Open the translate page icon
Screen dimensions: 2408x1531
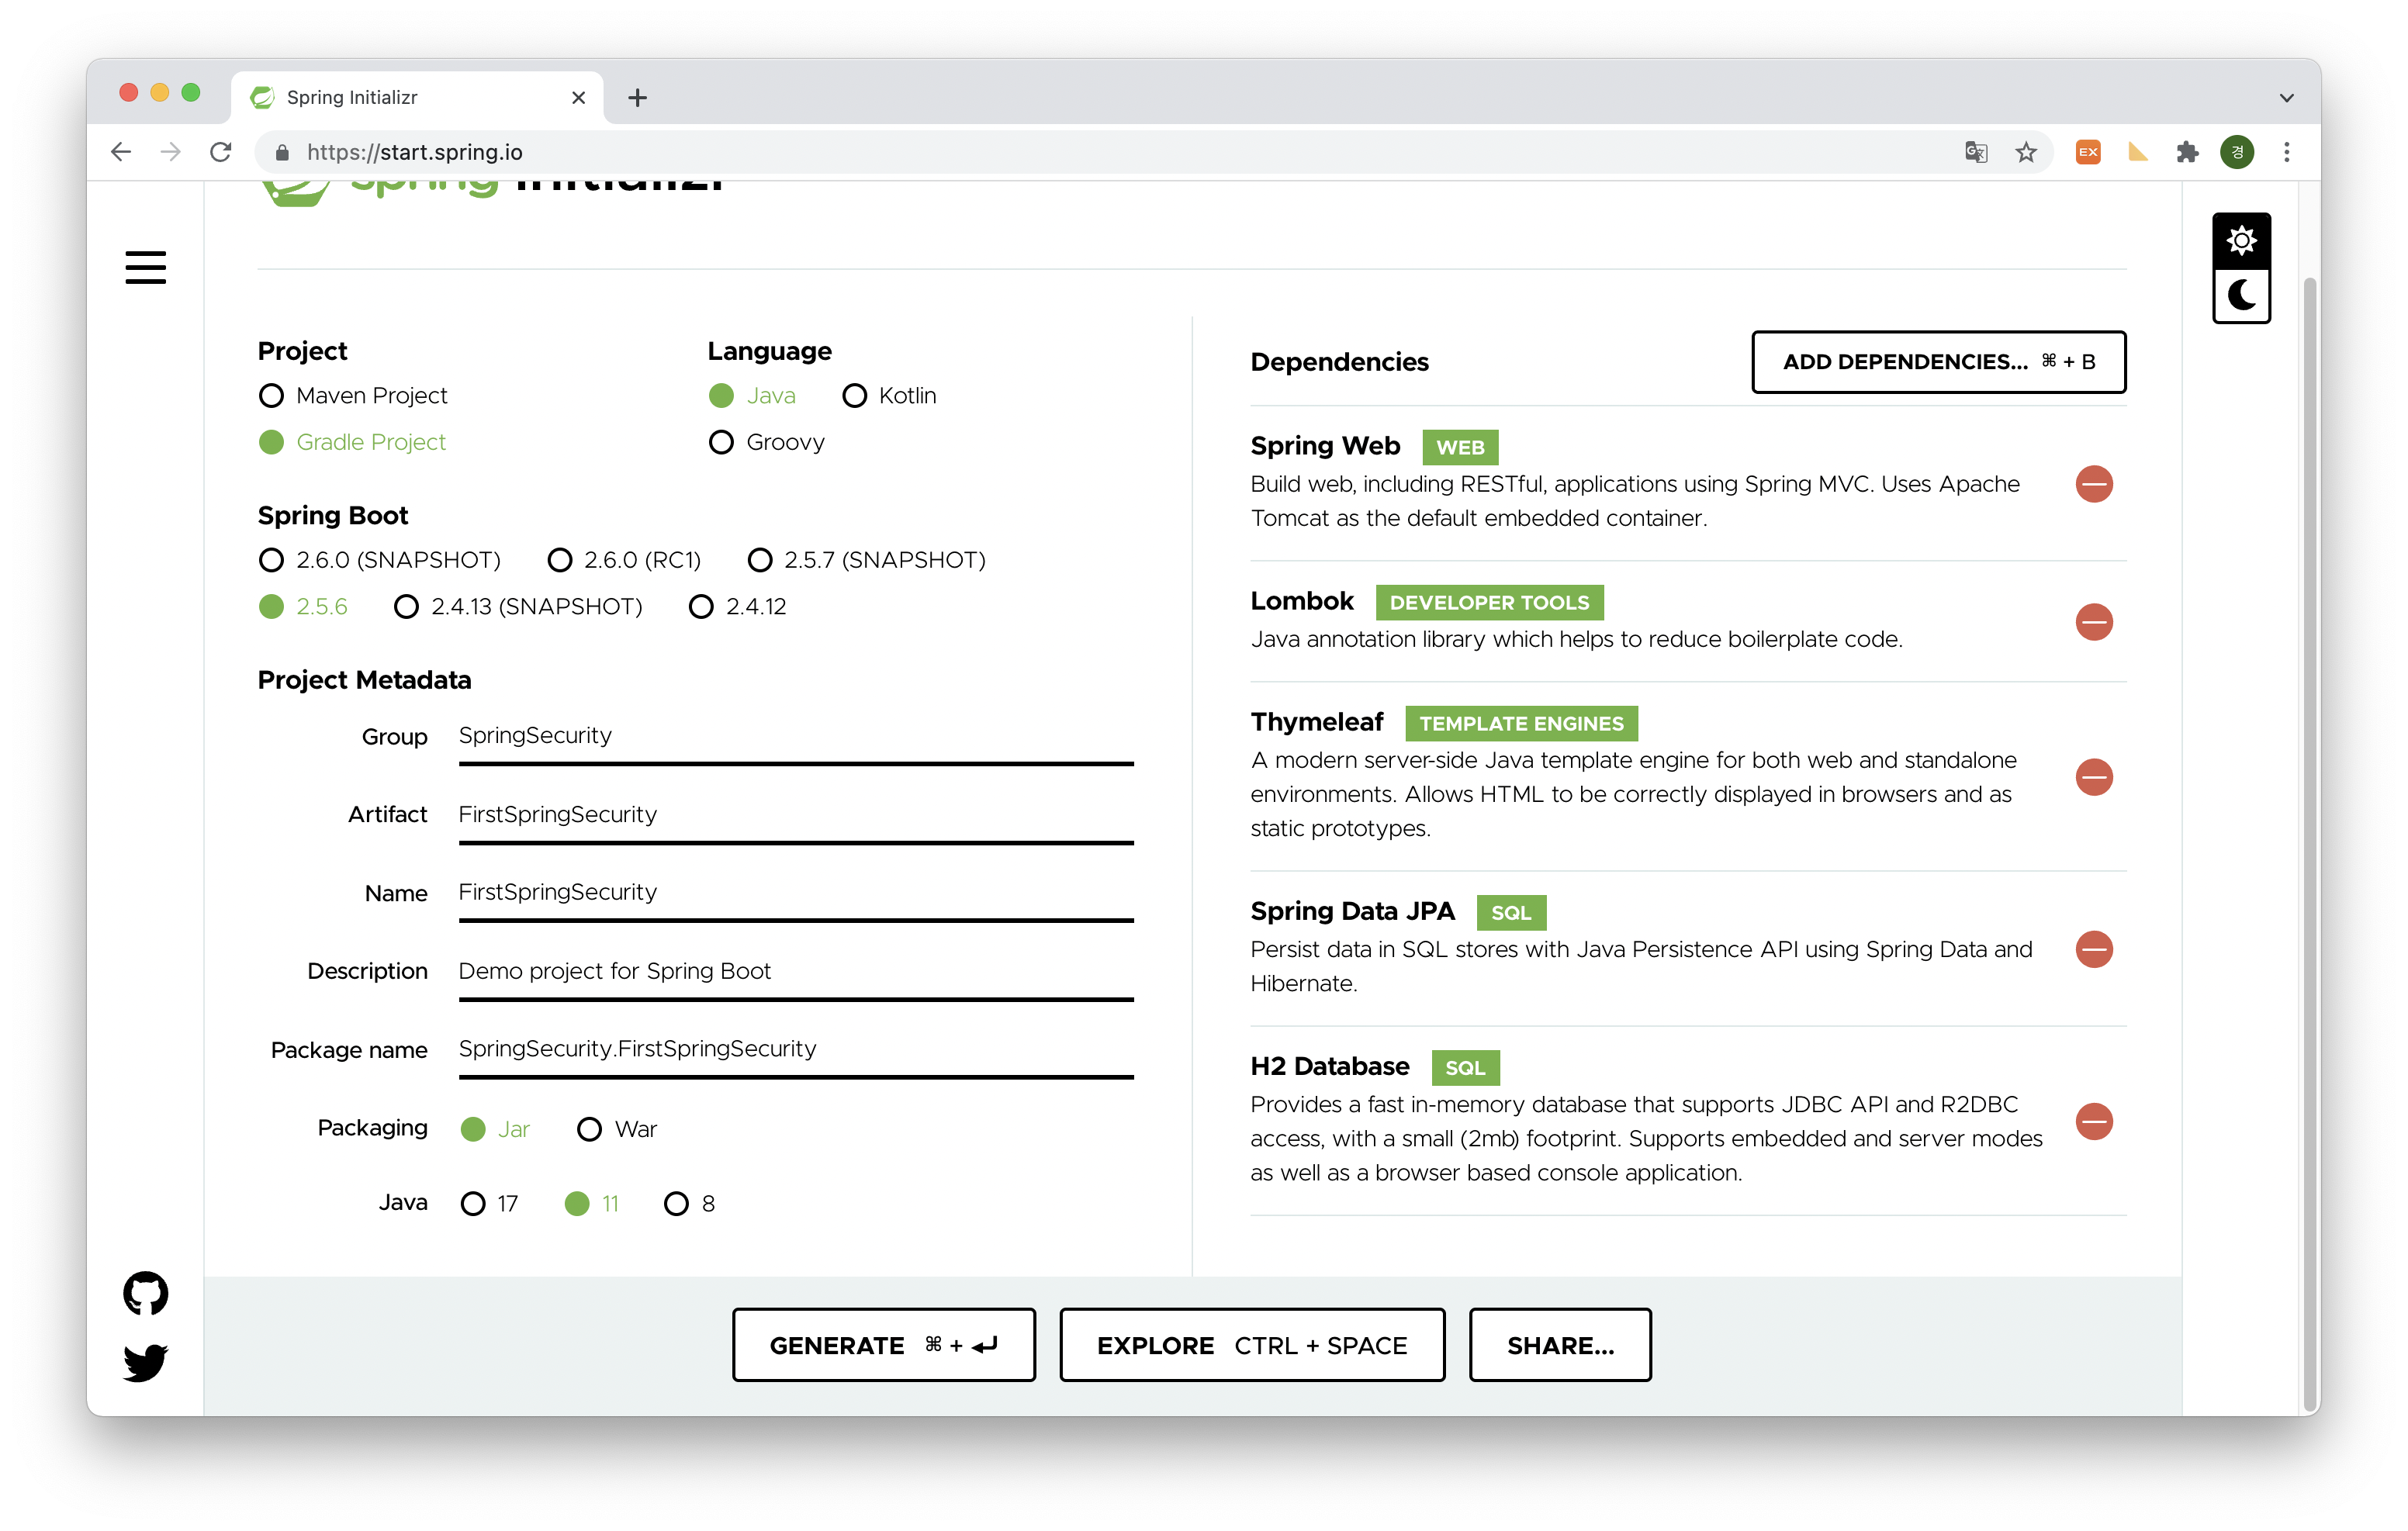coord(1975,152)
